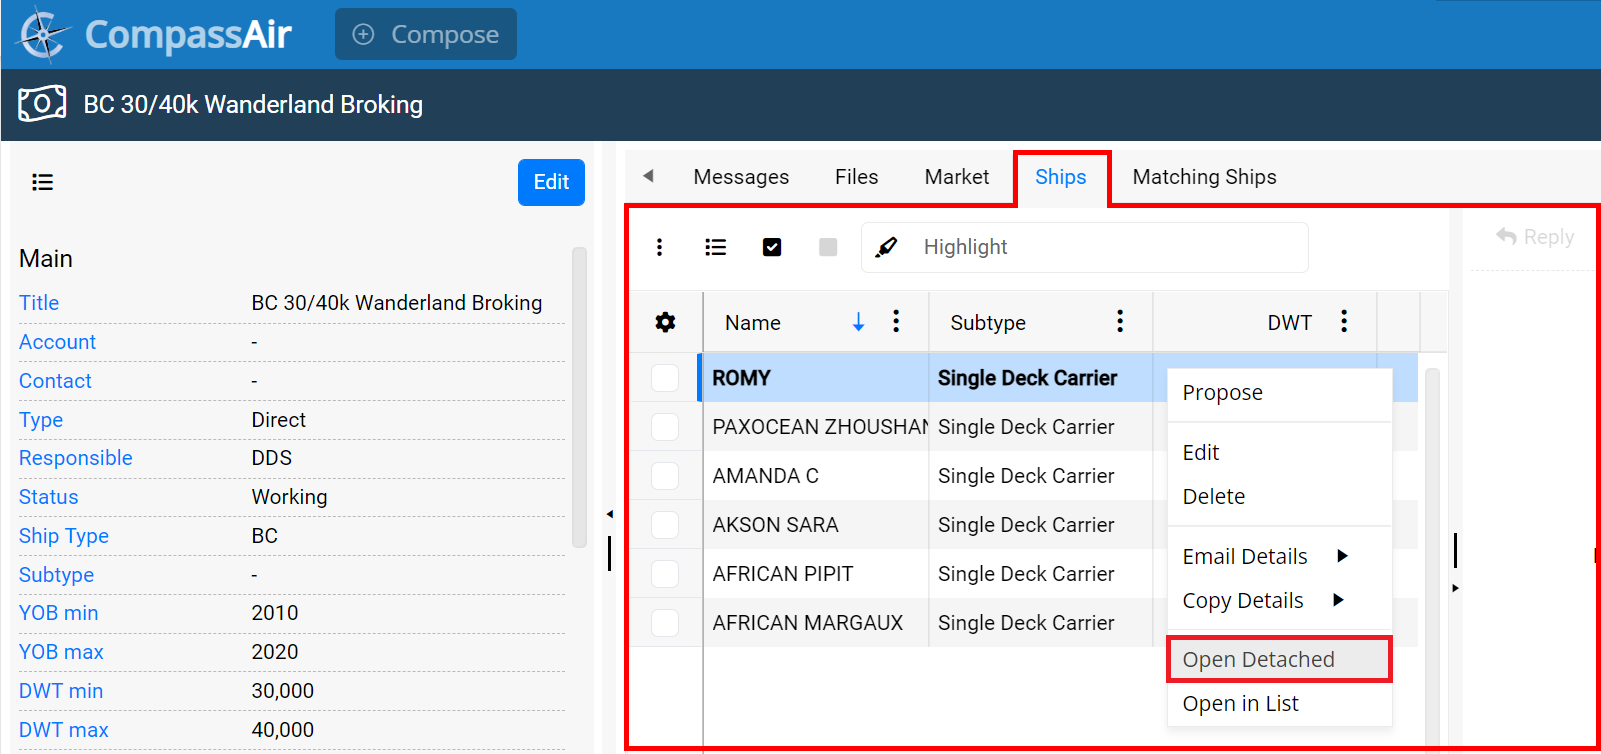Switch to the Files tab
1601x754 pixels.
click(x=857, y=177)
